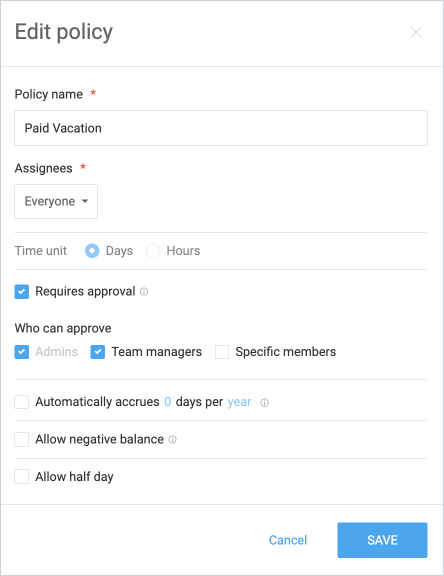The height and width of the screenshot is (576, 444).
Task: Select the Days time unit radio button
Action: pyautogui.click(x=92, y=251)
